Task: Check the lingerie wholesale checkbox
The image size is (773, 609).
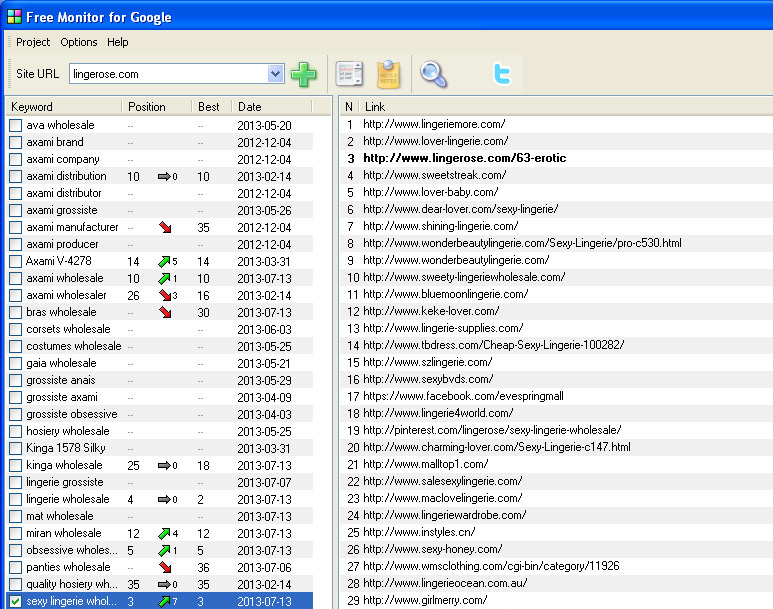Action: point(15,500)
